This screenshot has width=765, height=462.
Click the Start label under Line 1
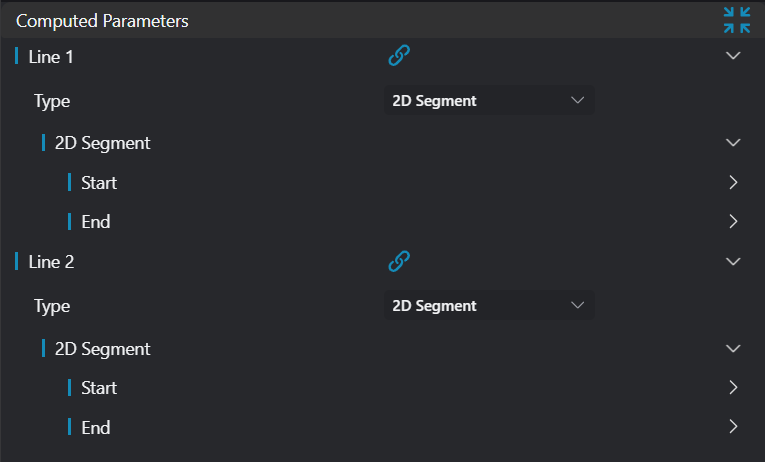[x=99, y=183]
